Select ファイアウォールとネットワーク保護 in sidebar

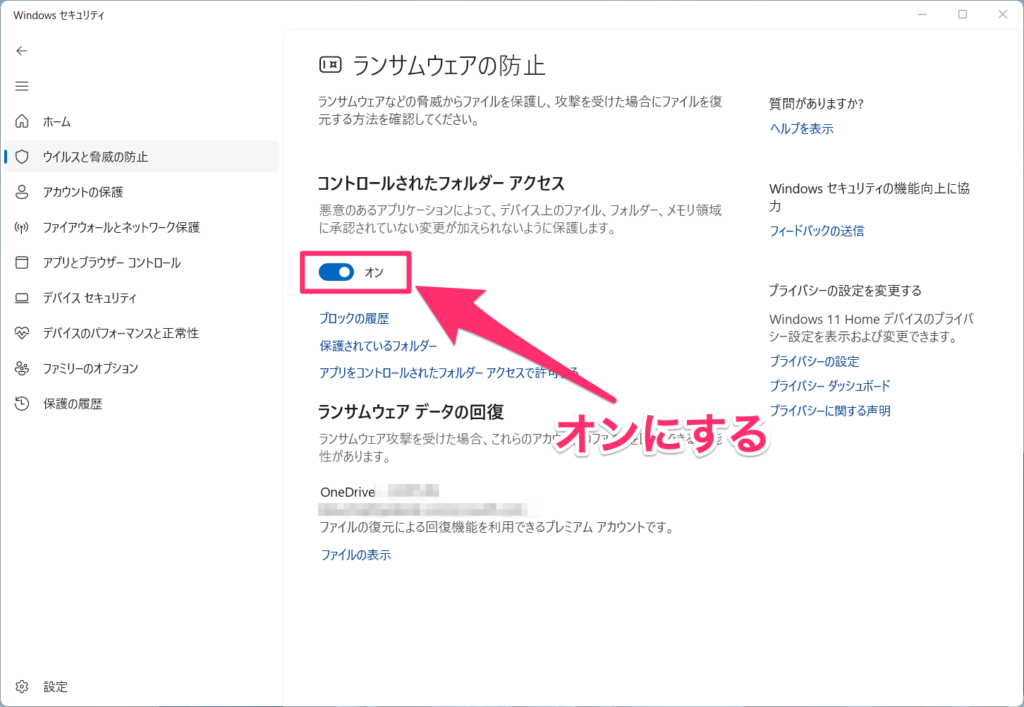121,227
